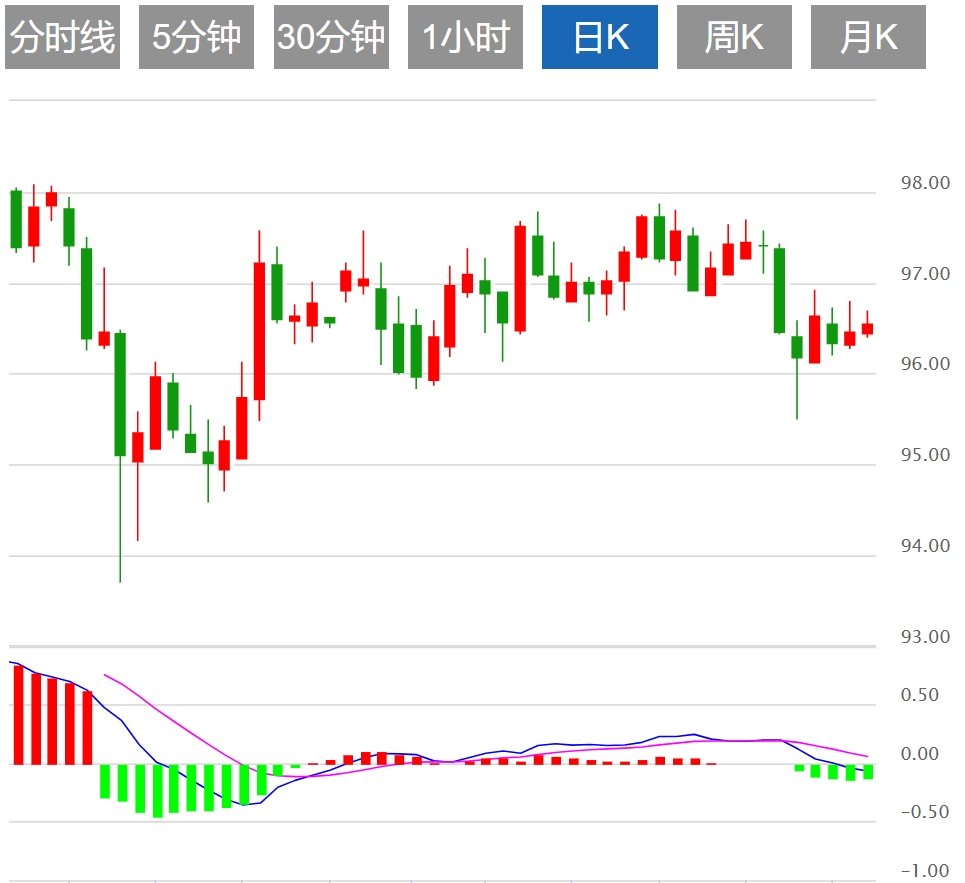Open the 30分钟 interval tab
965x883 pixels.
(331, 38)
